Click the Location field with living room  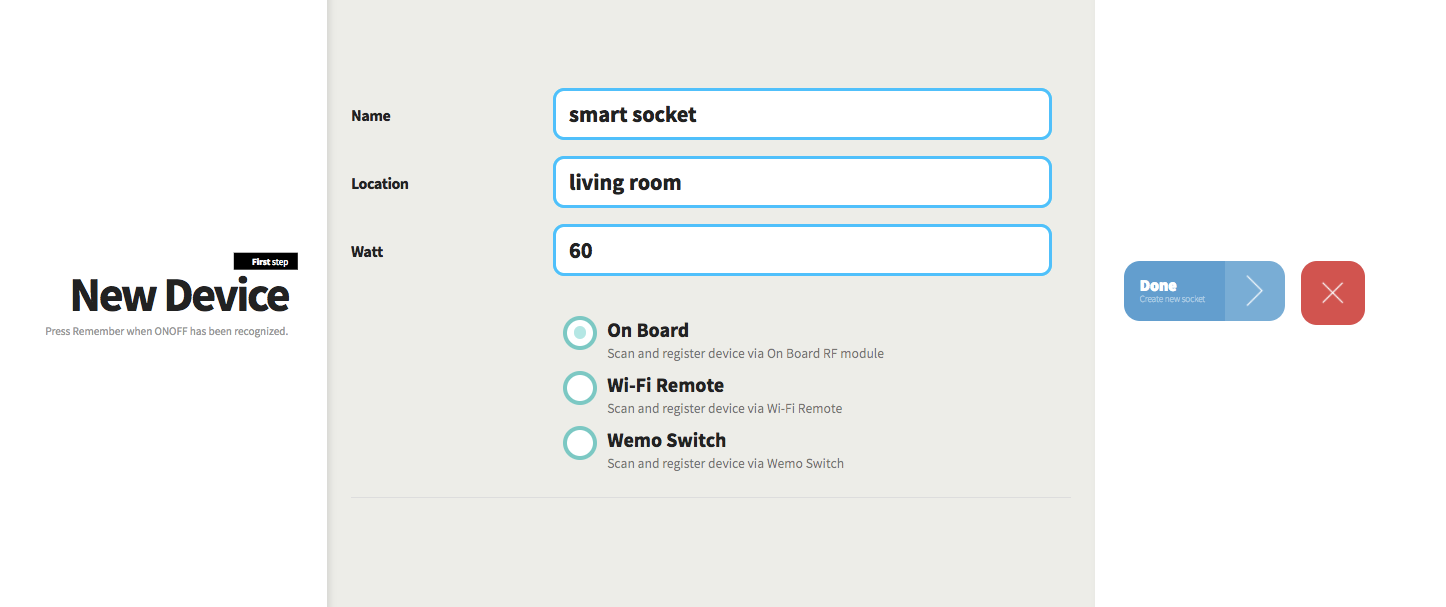point(801,182)
